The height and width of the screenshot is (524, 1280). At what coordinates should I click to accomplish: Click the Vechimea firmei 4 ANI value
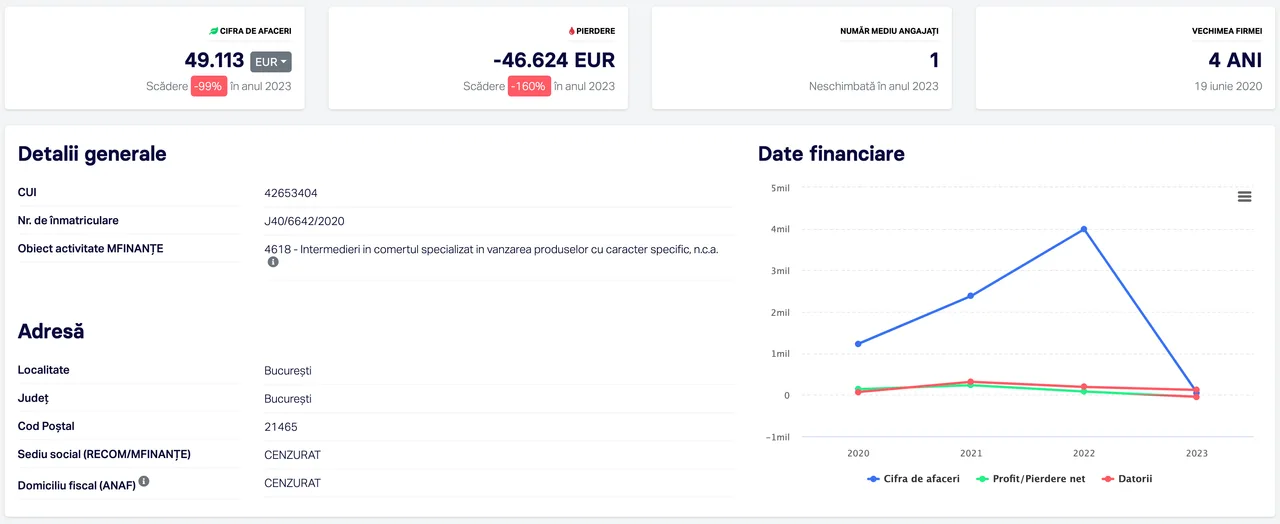[x=1235, y=61]
